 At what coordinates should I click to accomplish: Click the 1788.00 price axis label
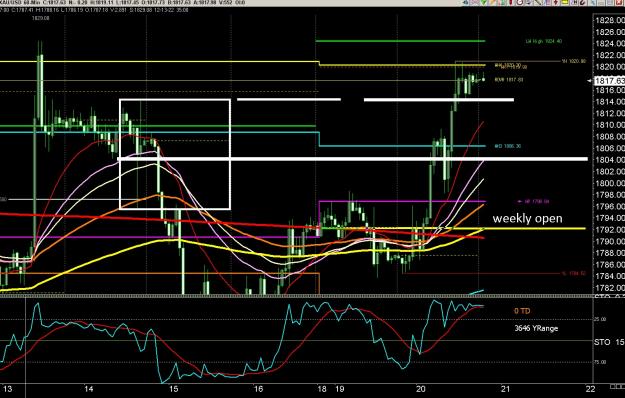(x=609, y=253)
